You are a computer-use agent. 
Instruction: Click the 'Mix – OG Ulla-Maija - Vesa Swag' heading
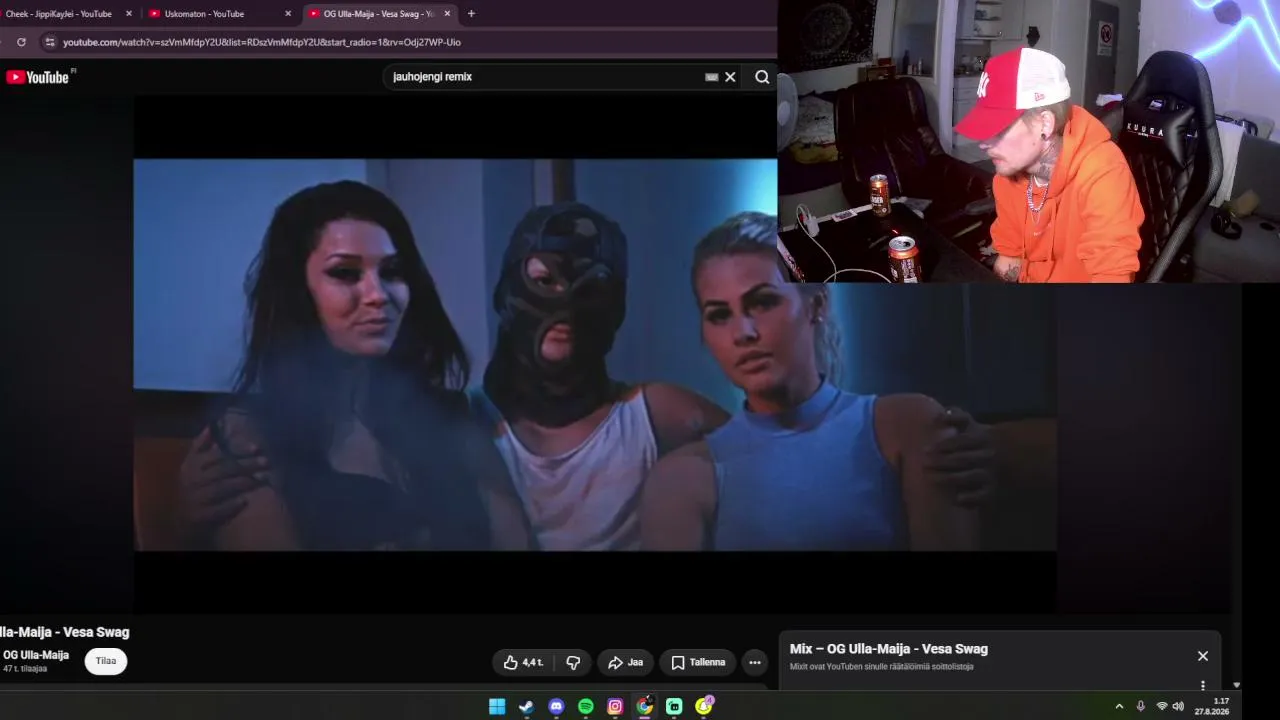click(x=889, y=649)
